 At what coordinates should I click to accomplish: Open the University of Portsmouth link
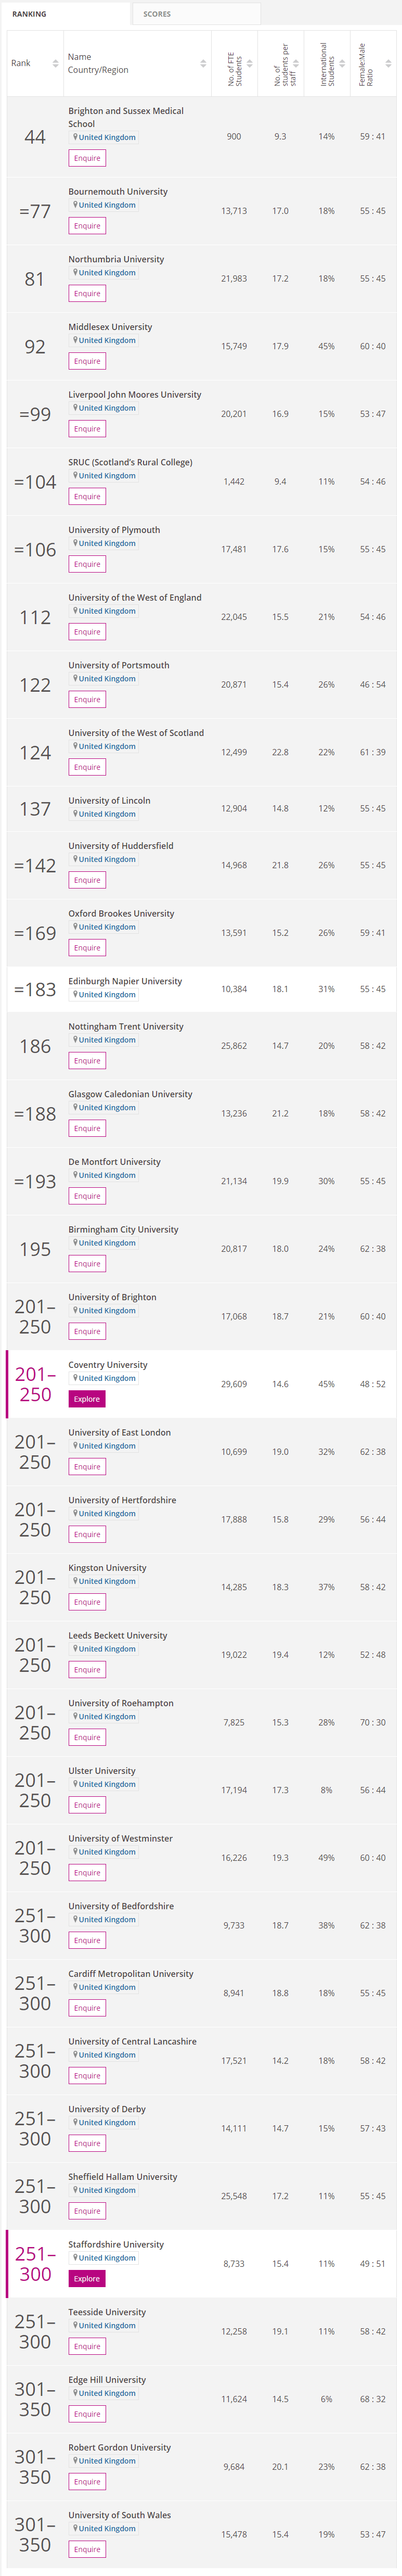pyautogui.click(x=119, y=665)
